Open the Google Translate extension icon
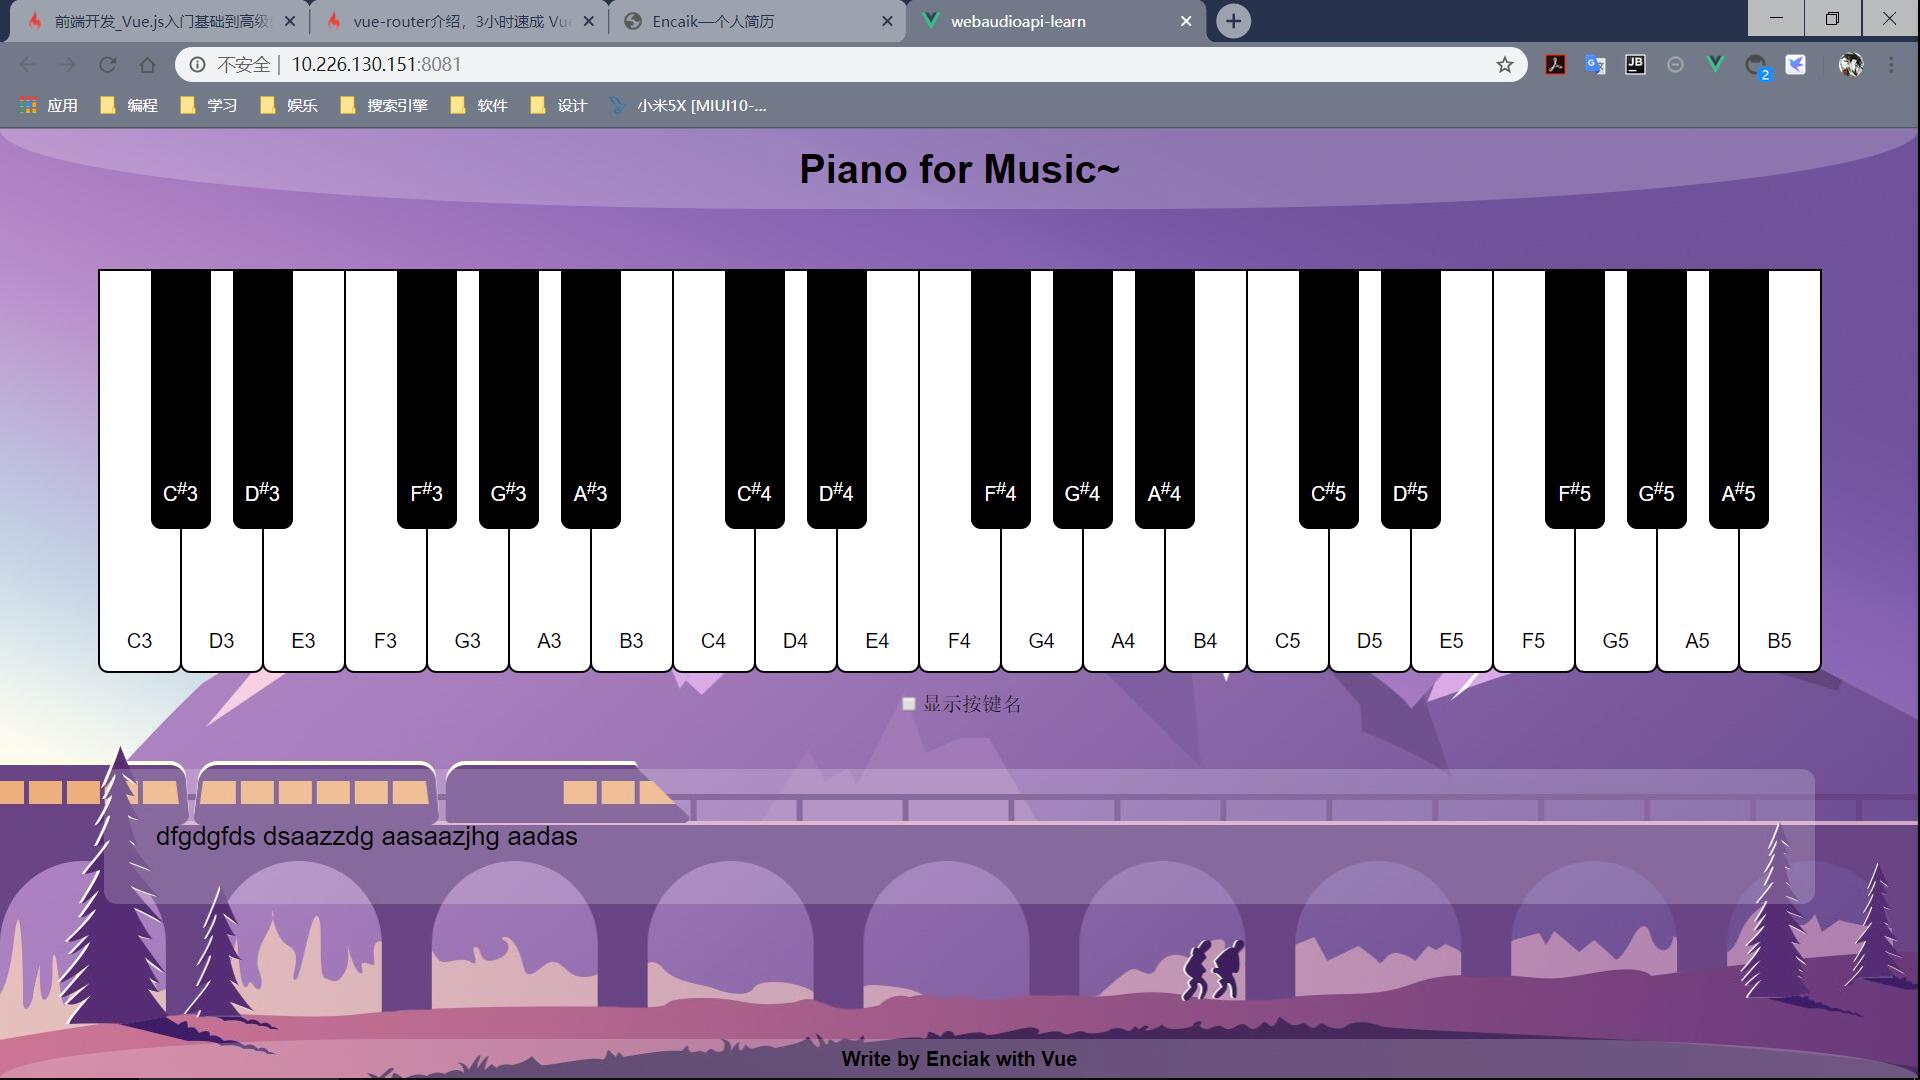This screenshot has width=1920, height=1080. tap(1595, 65)
